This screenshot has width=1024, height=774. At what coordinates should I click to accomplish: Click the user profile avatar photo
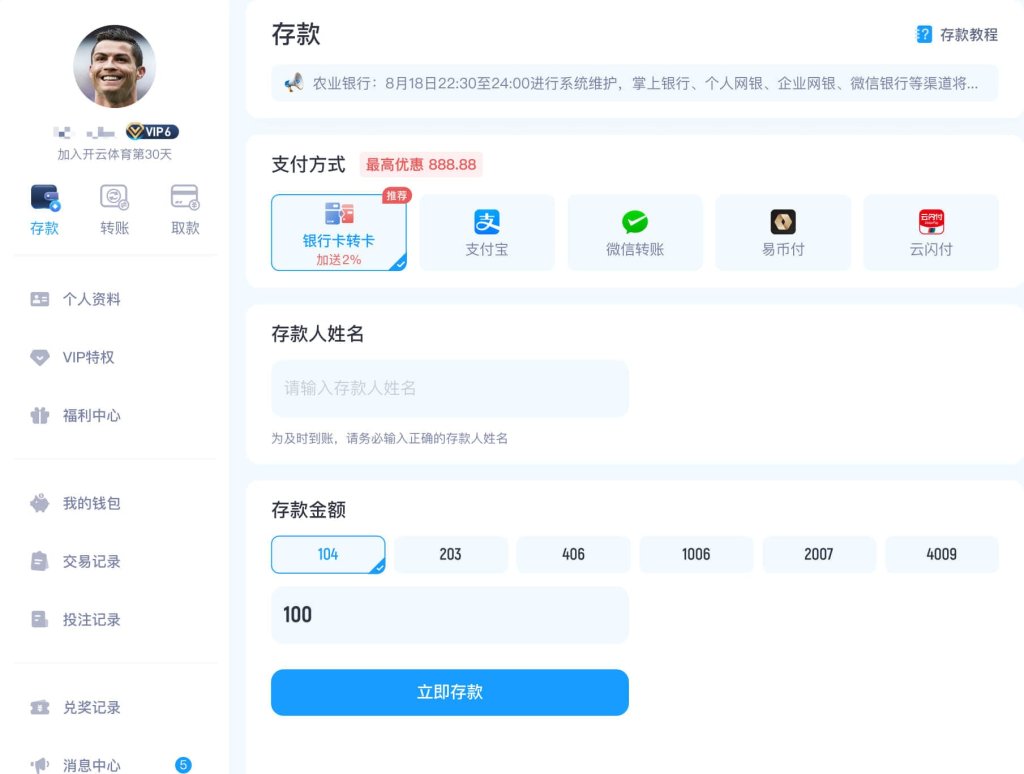(114, 66)
